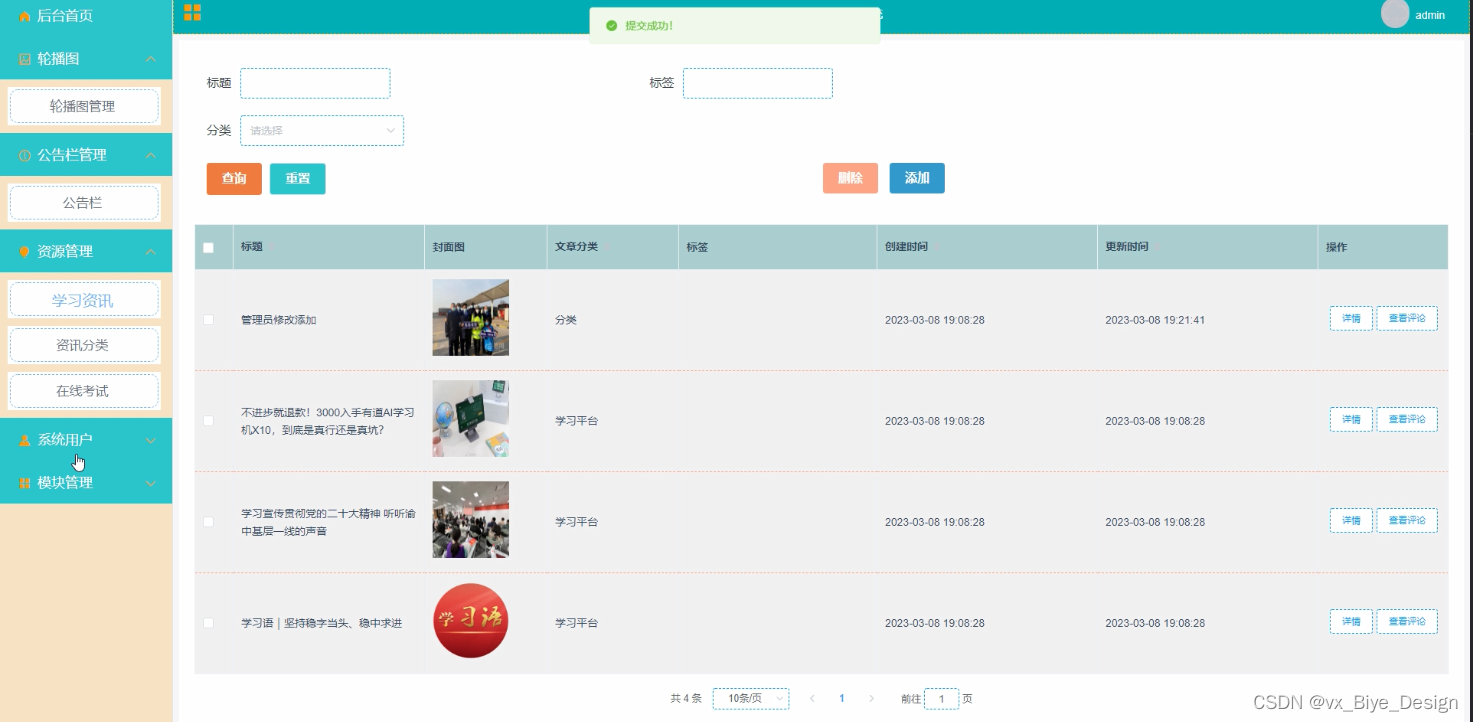Image resolution: width=1473 pixels, height=722 pixels.
Task: Click the 删除 button
Action: (x=850, y=178)
